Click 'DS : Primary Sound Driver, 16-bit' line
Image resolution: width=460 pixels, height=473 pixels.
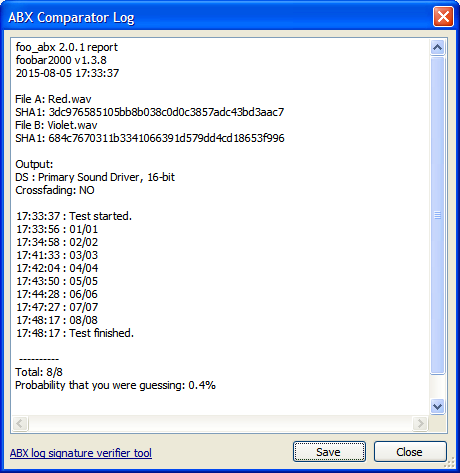point(95,177)
